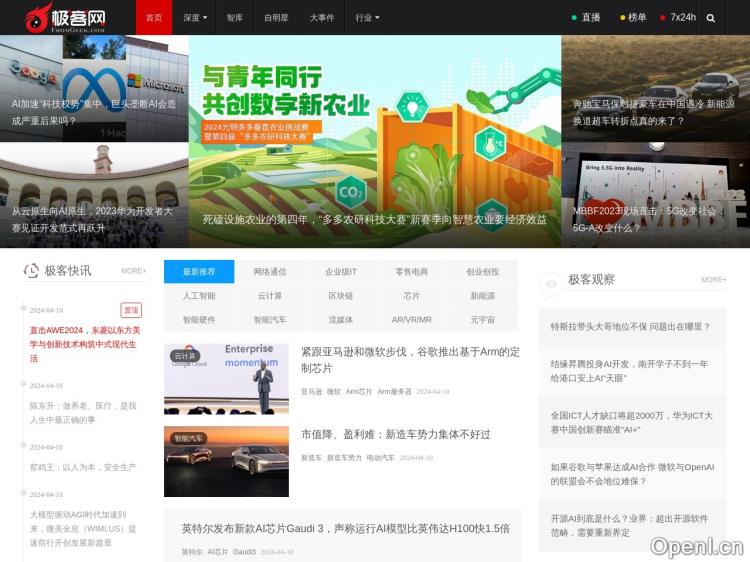Viewport: 750px width, 562px height.
Task: Select the 流媒体 tab
Action: tap(341, 320)
